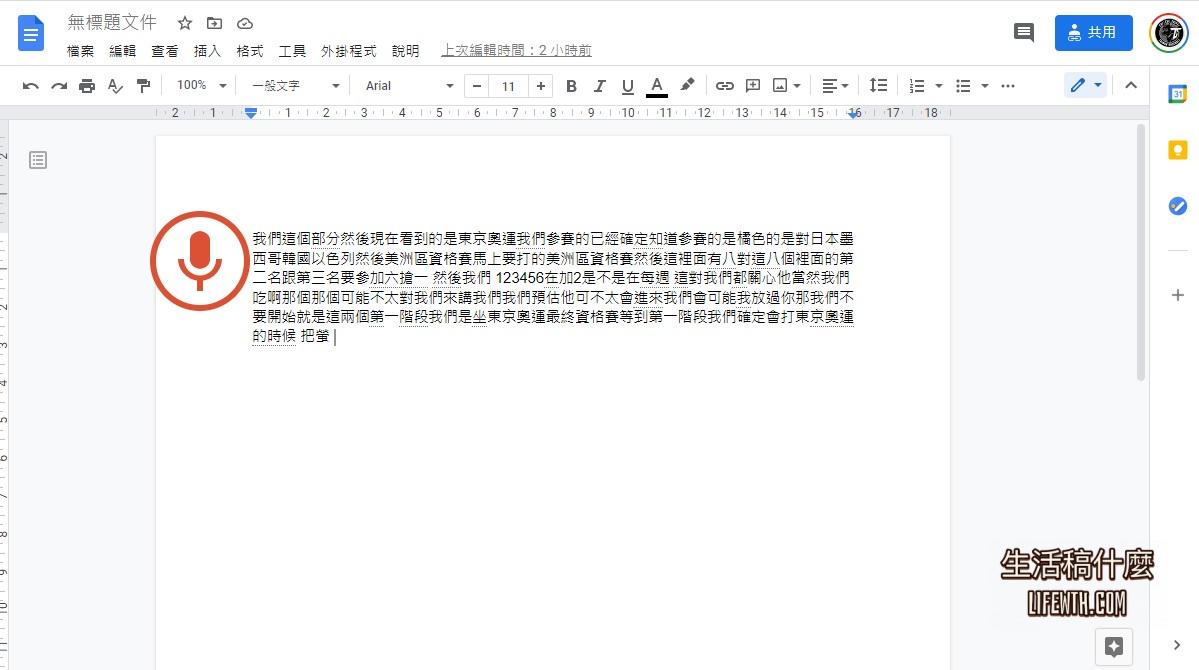Screen dimensions: 1199x670
Task: Toggle italic formatting
Action: (x=599, y=86)
